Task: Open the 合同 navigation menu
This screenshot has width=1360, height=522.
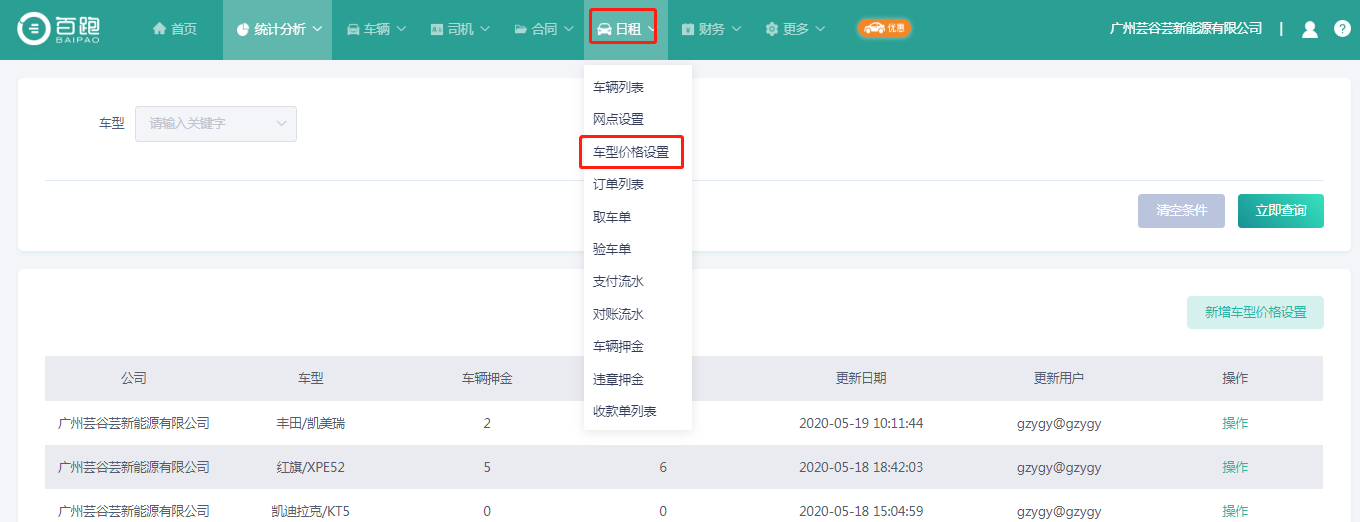Action: (x=543, y=29)
